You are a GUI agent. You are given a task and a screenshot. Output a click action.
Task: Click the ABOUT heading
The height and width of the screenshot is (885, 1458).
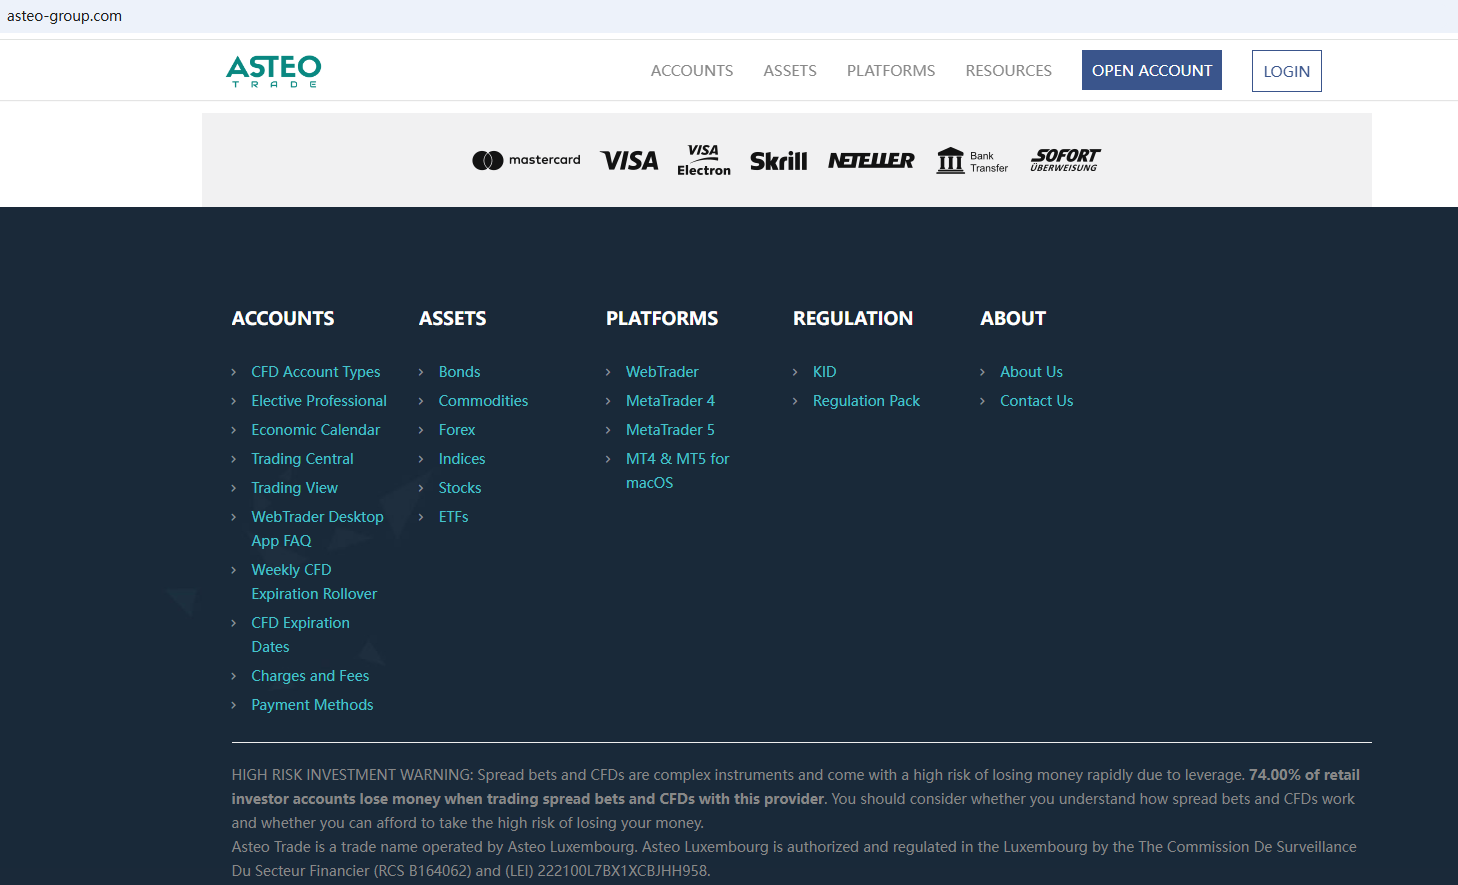click(1013, 319)
